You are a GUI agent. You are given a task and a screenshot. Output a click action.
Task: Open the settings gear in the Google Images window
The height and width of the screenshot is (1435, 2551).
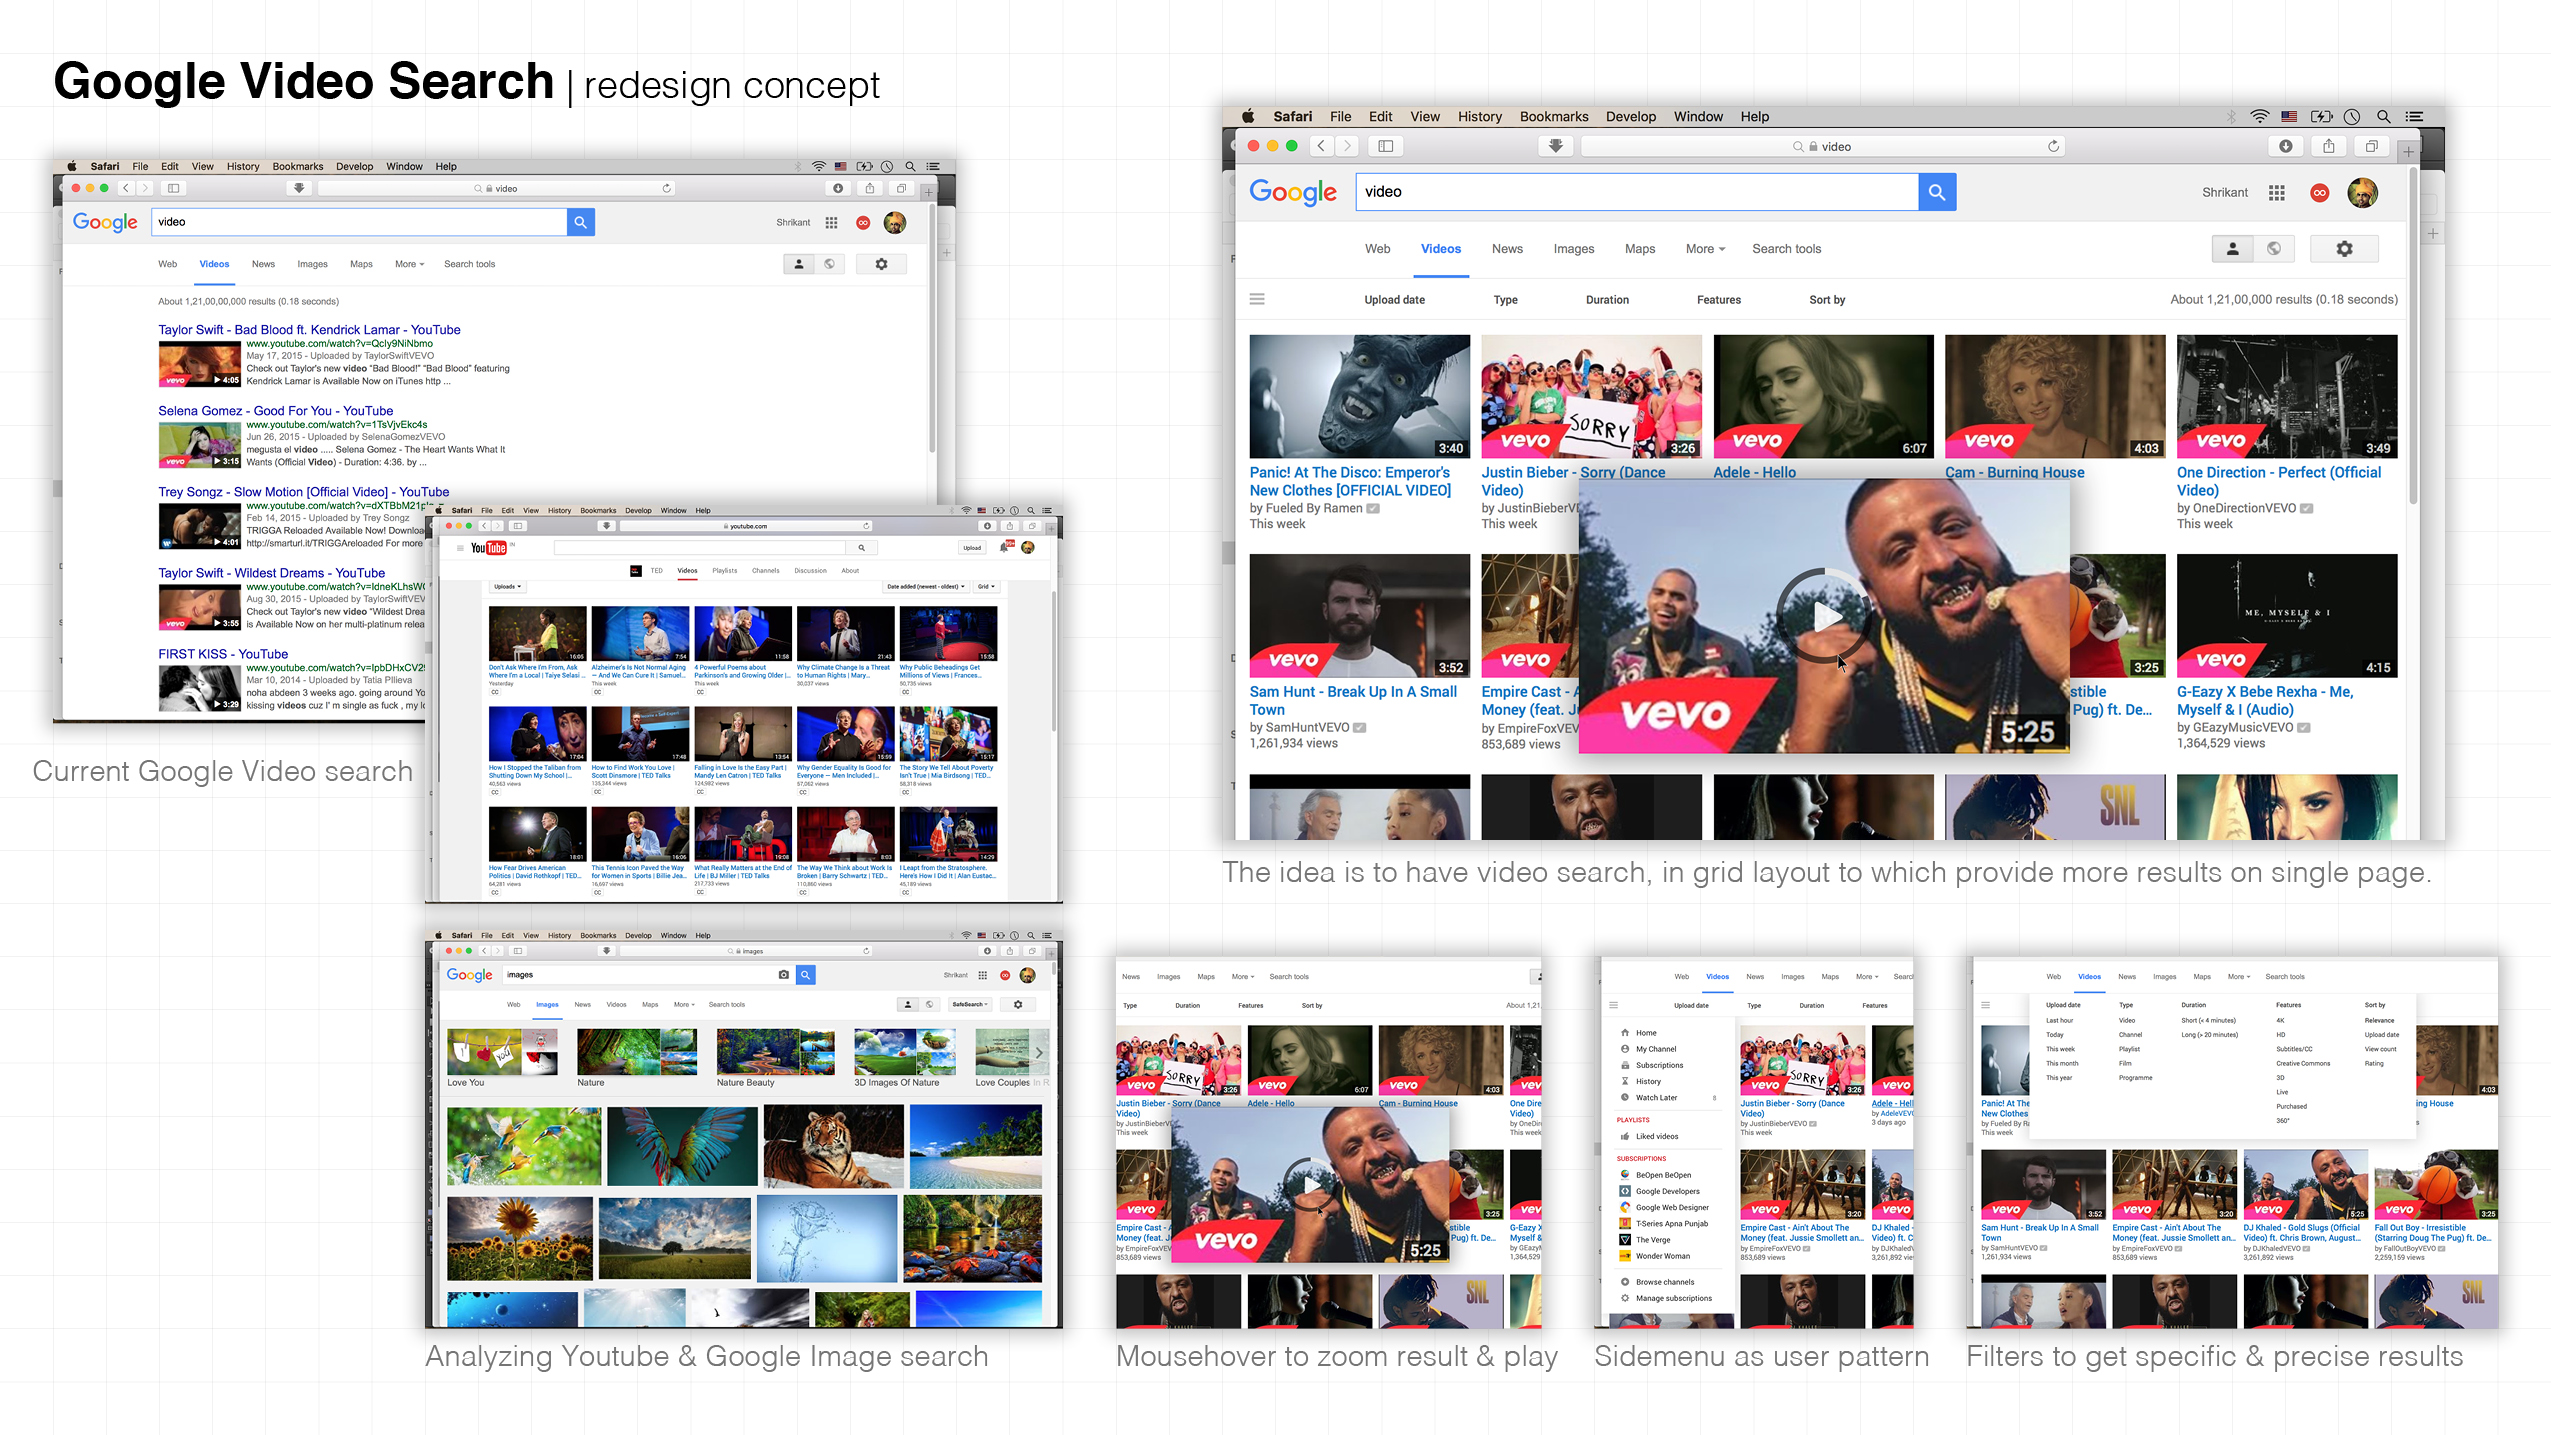(1018, 1004)
